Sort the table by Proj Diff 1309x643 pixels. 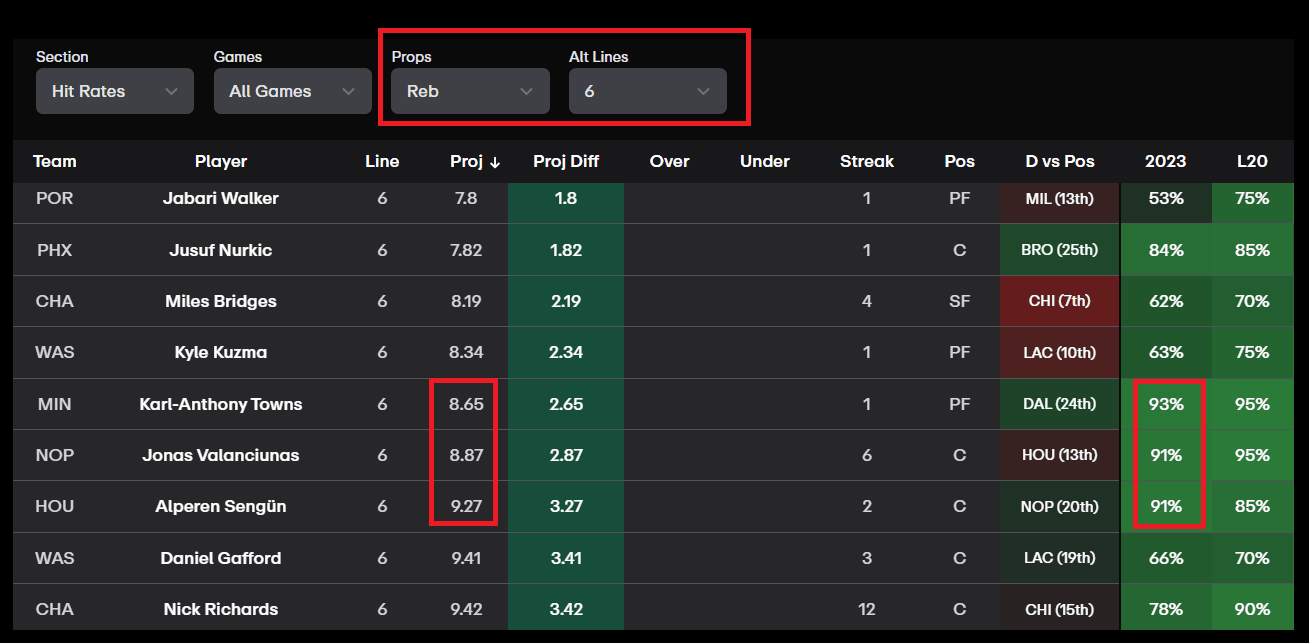565,161
